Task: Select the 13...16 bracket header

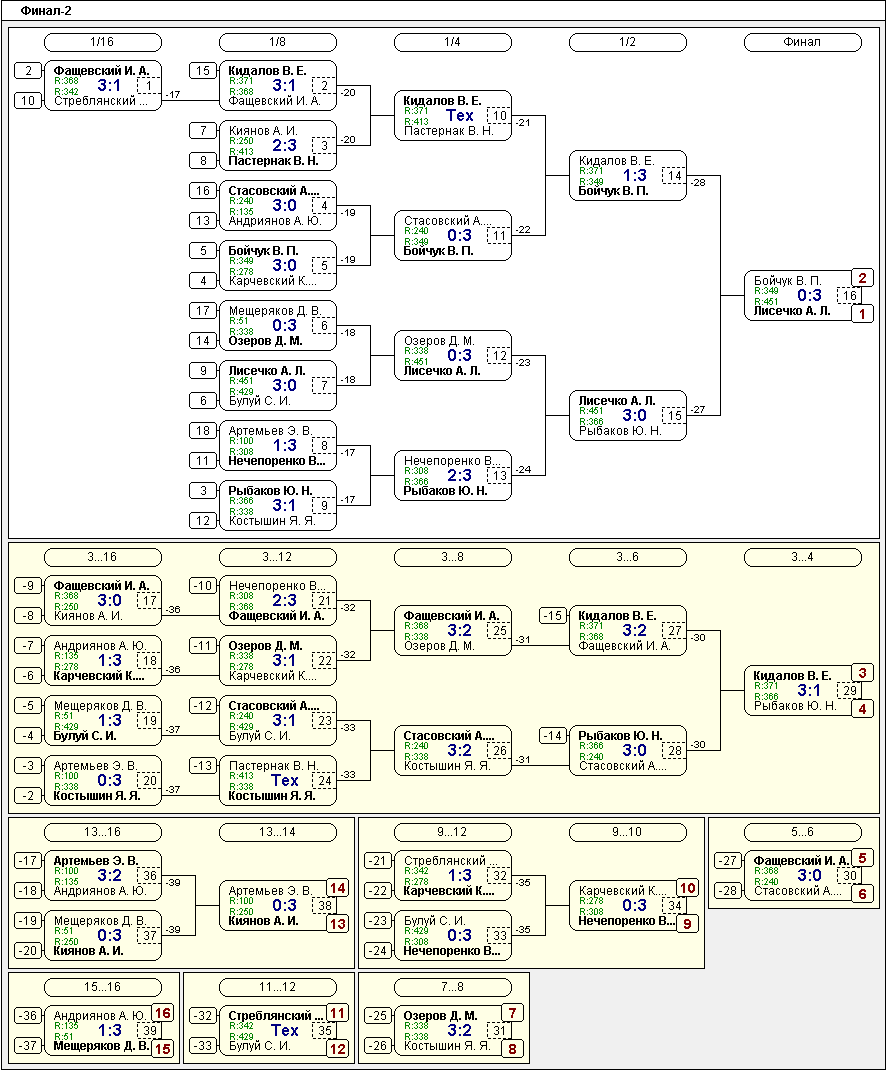Action: pyautogui.click(x=103, y=832)
